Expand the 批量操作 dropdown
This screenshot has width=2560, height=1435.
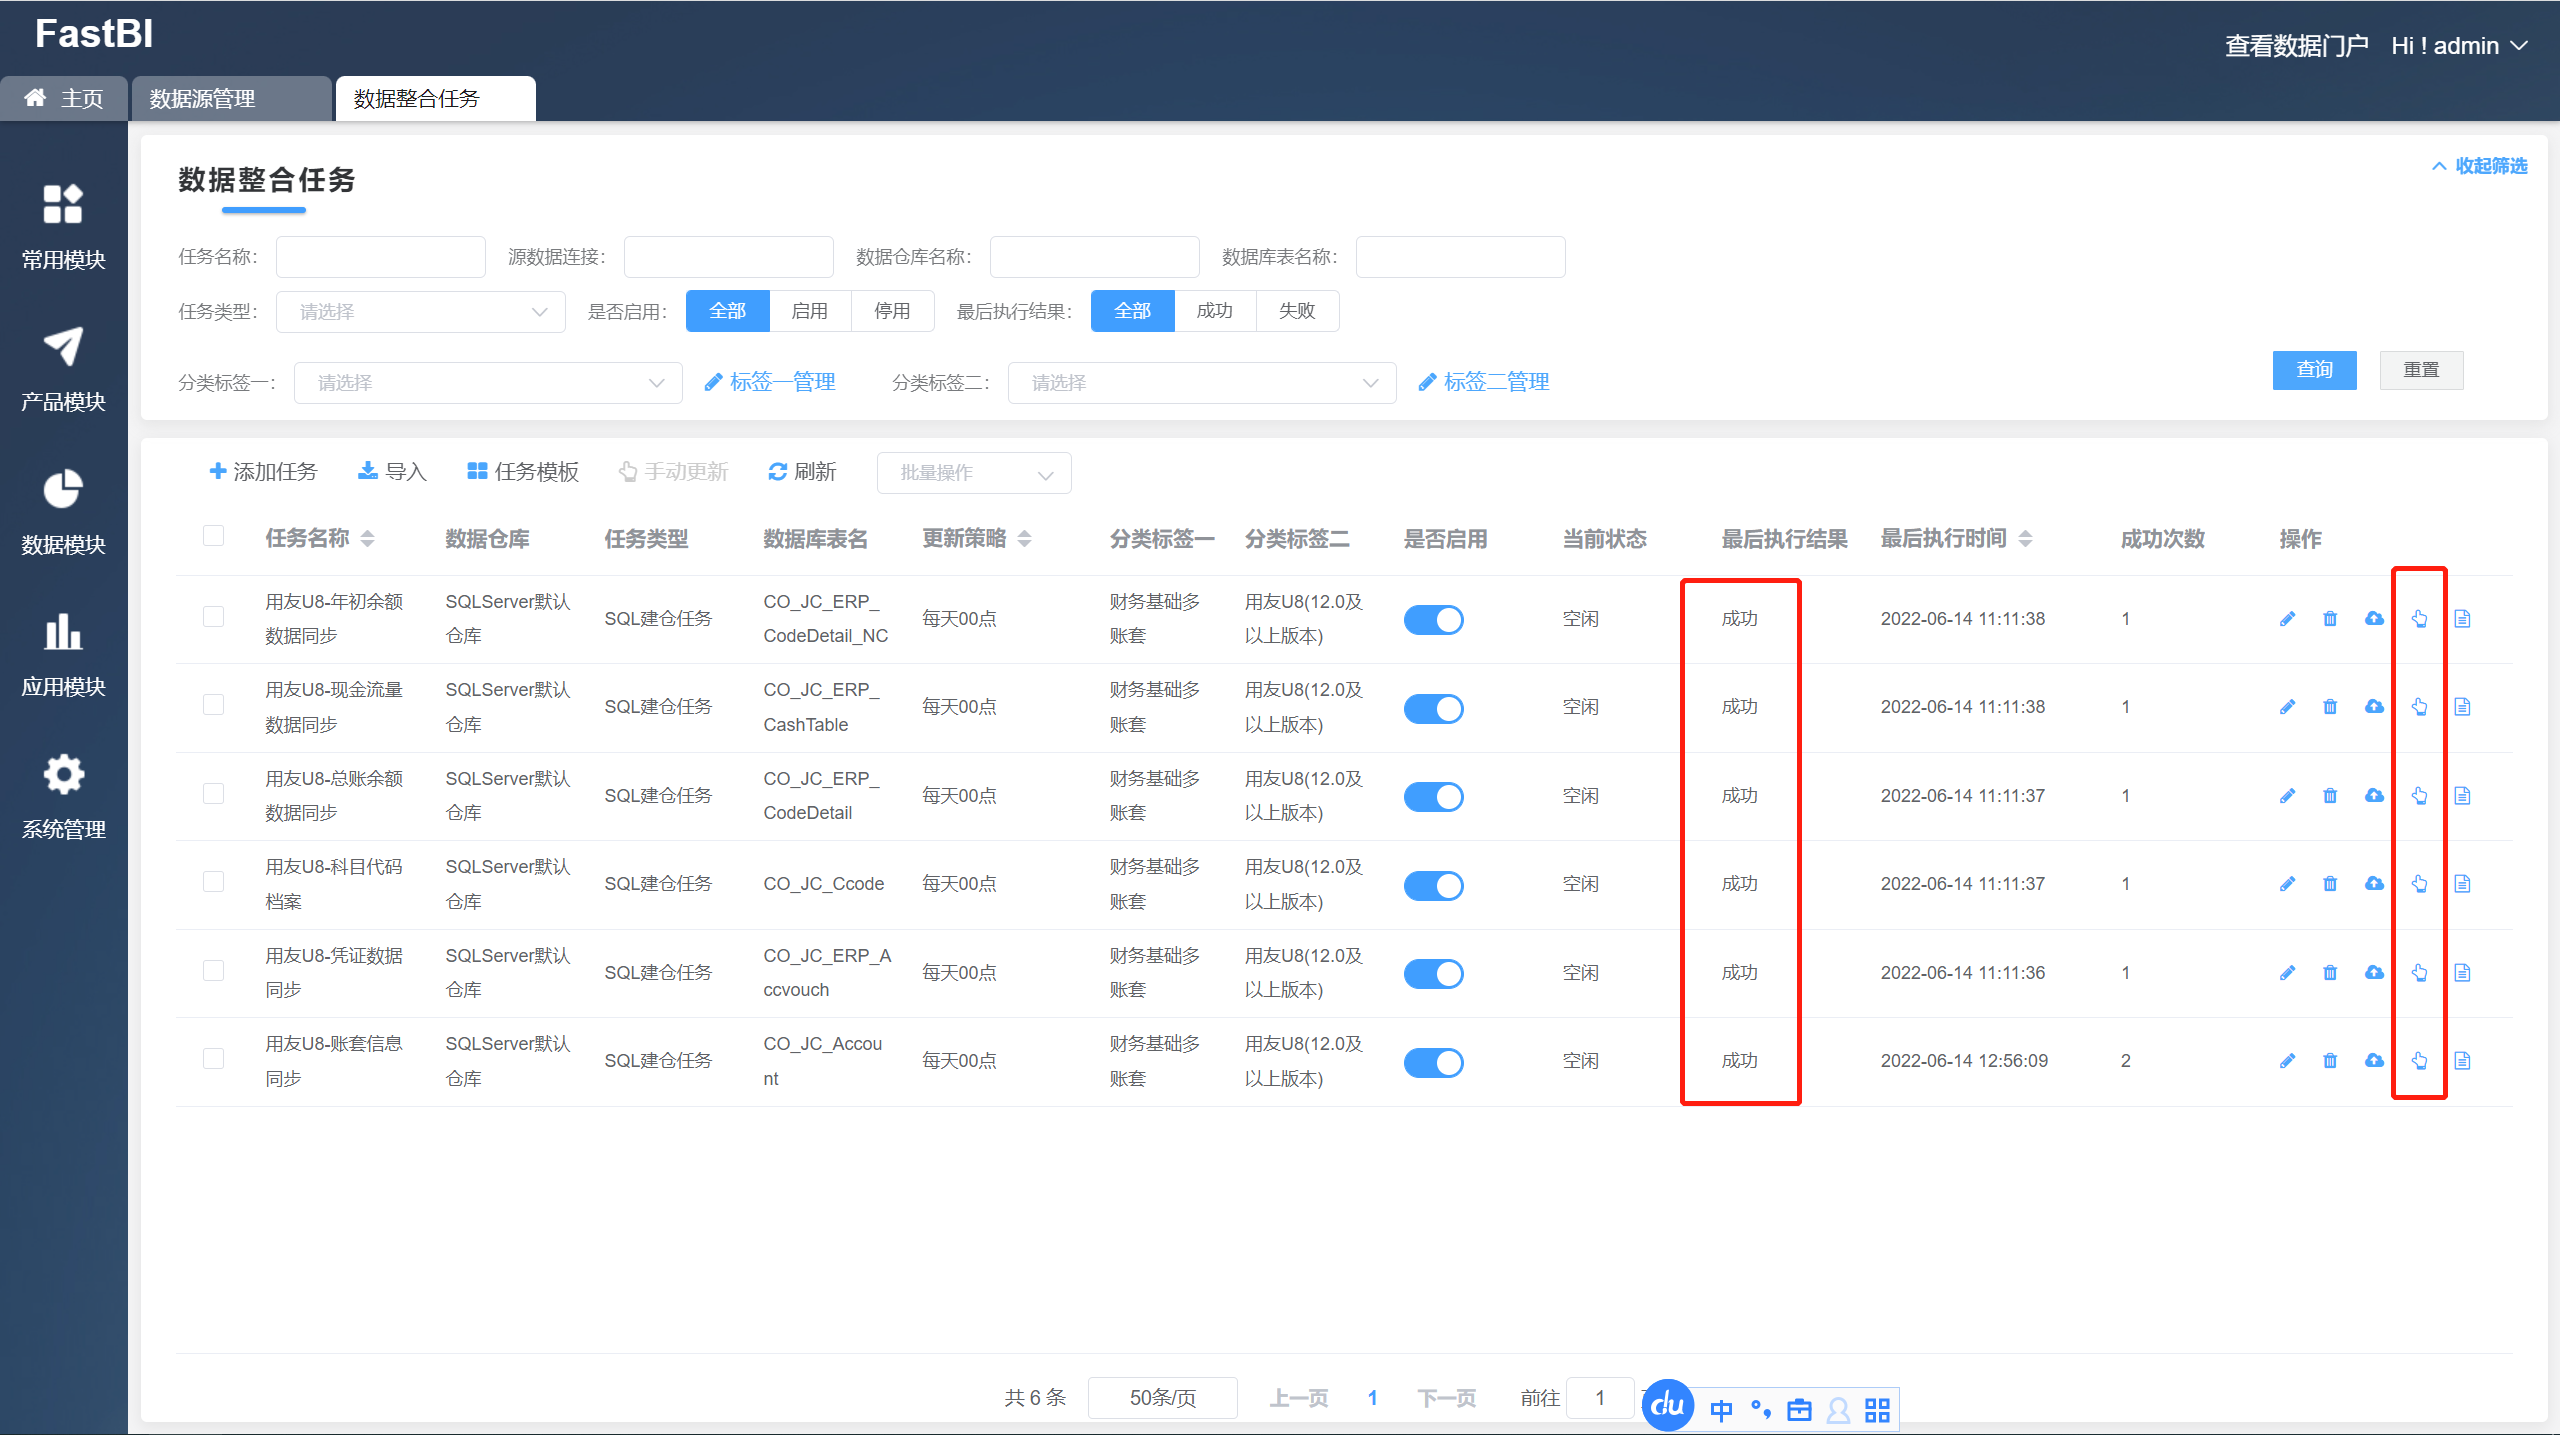973,473
